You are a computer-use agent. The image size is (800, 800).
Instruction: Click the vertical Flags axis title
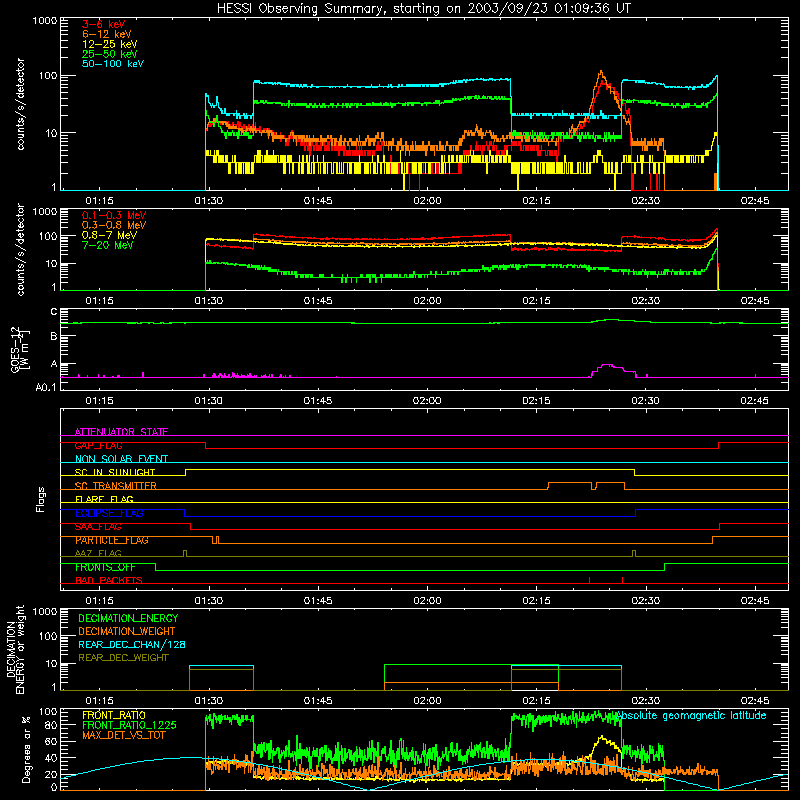click(x=41, y=499)
